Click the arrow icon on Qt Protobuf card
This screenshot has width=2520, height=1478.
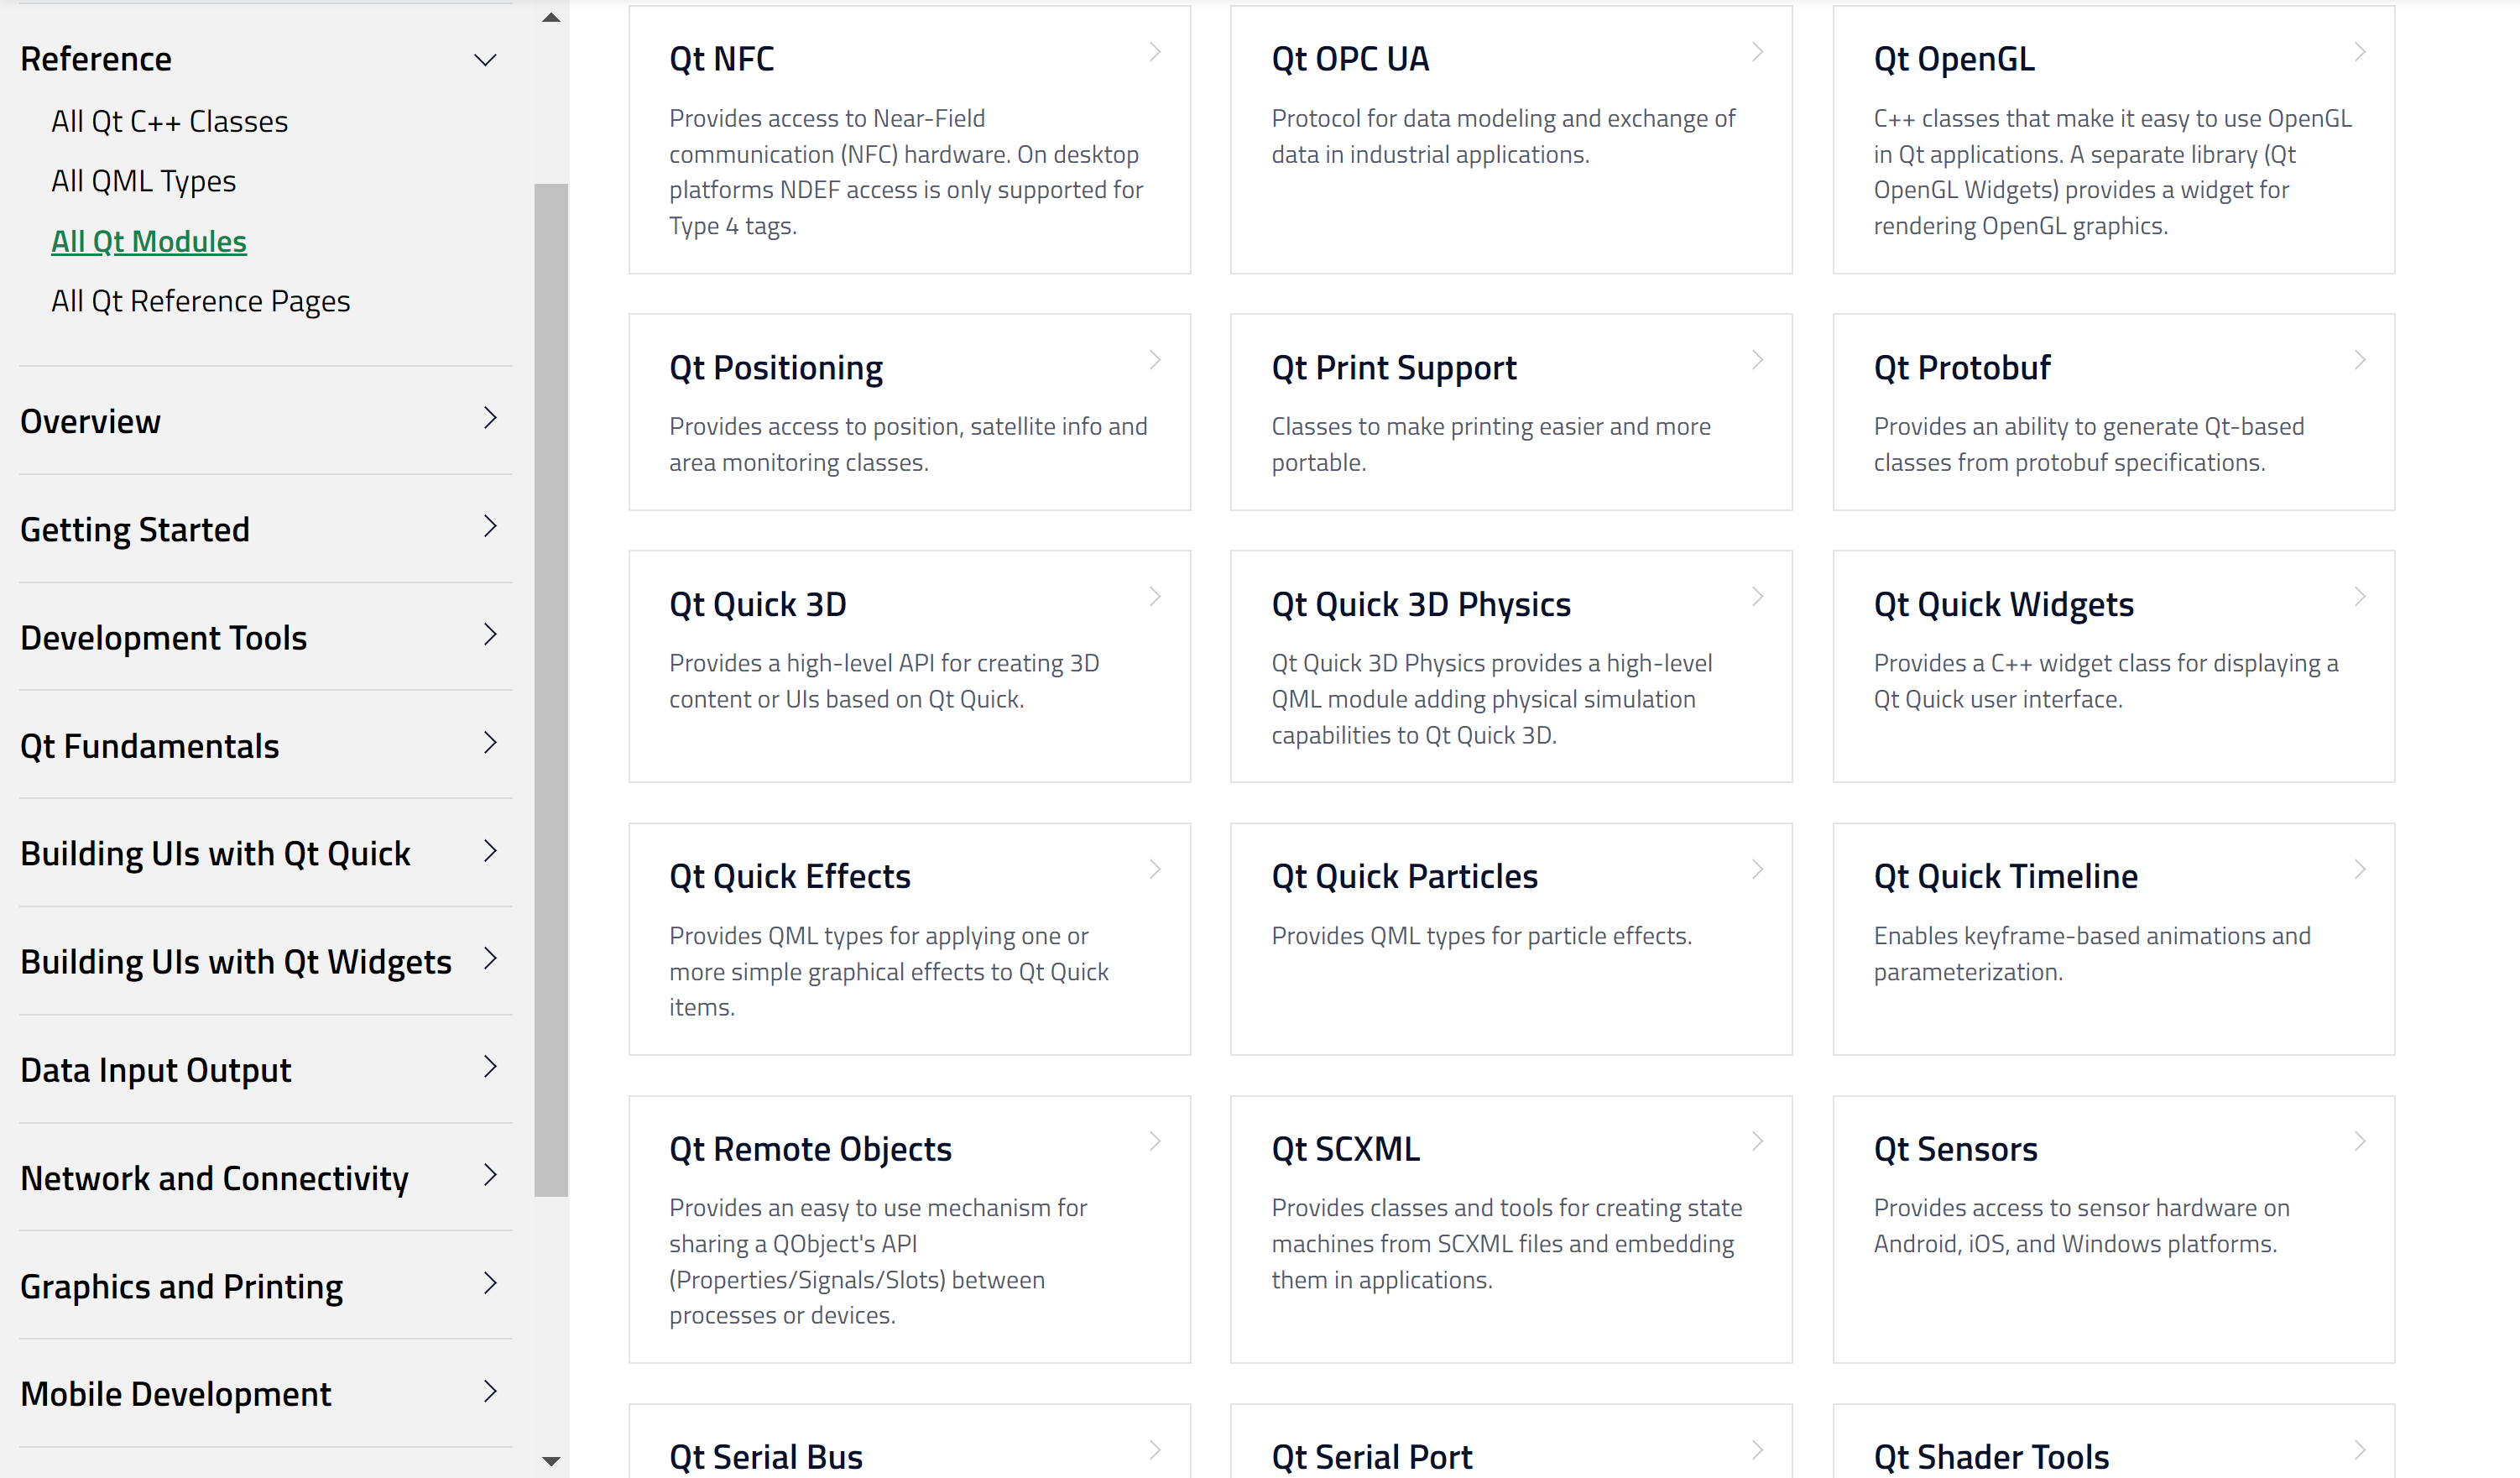click(x=2359, y=360)
